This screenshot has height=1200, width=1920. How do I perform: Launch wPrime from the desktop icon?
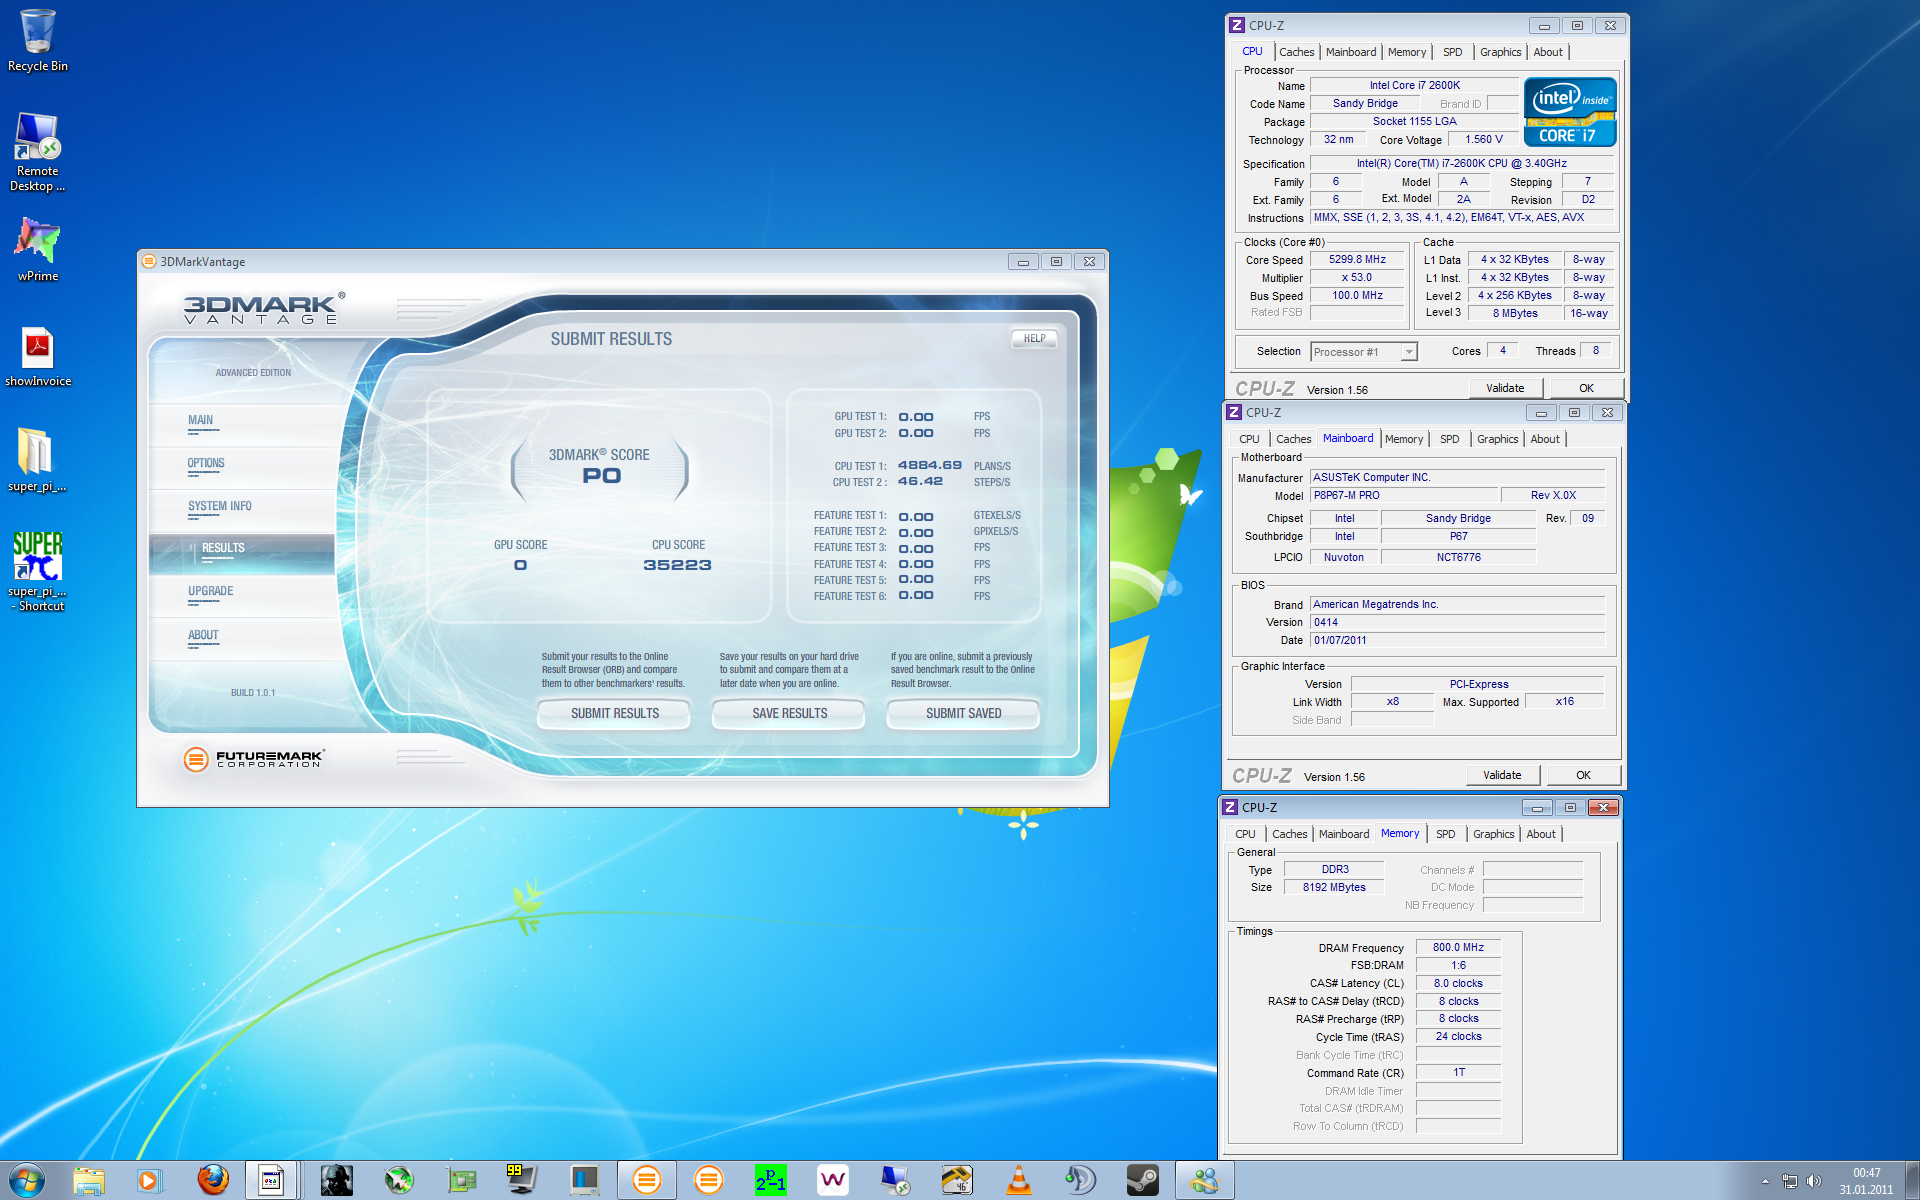[x=38, y=250]
